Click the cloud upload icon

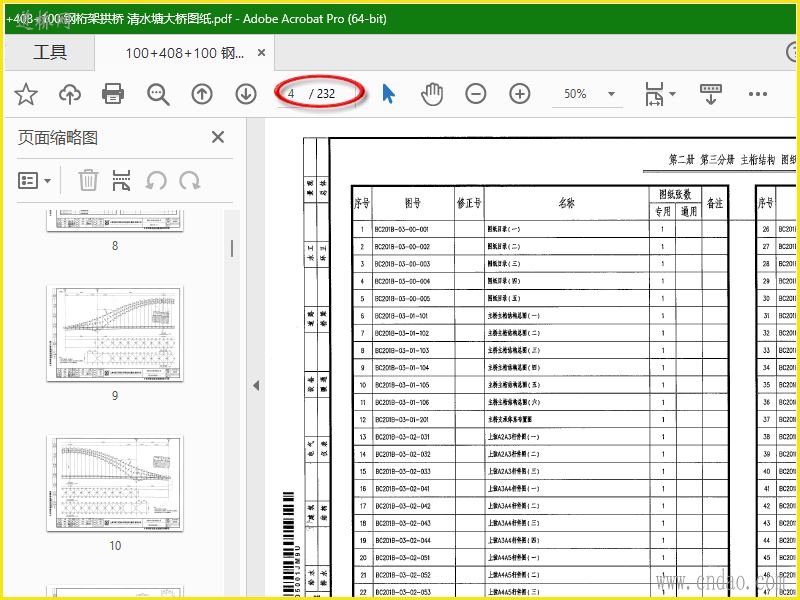70,94
